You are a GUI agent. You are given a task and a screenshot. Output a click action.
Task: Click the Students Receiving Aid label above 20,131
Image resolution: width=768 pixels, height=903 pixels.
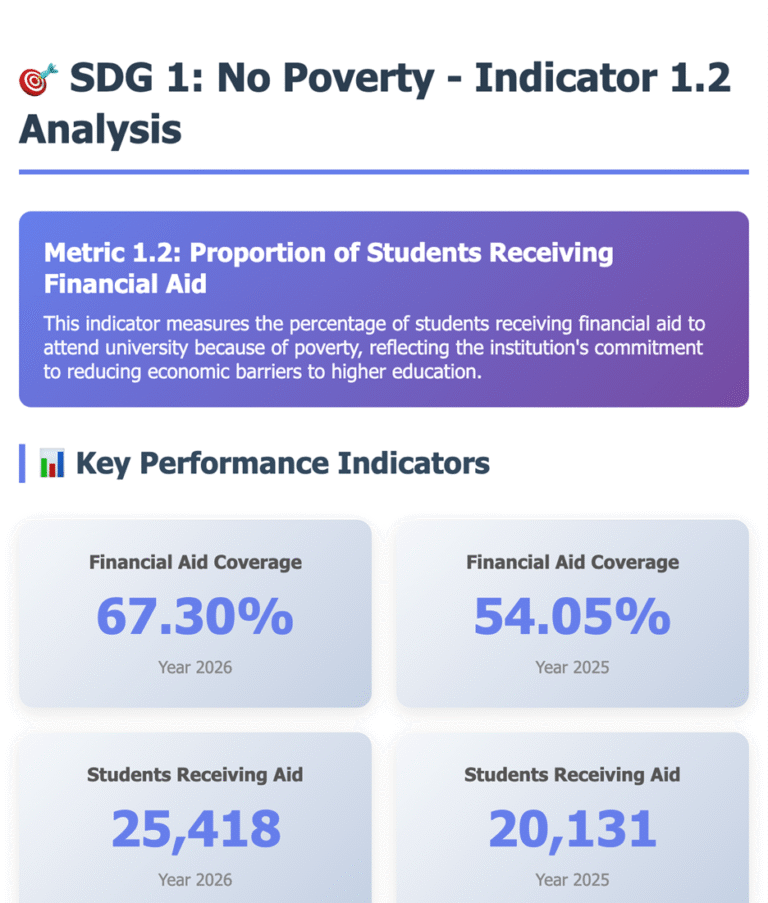(572, 775)
